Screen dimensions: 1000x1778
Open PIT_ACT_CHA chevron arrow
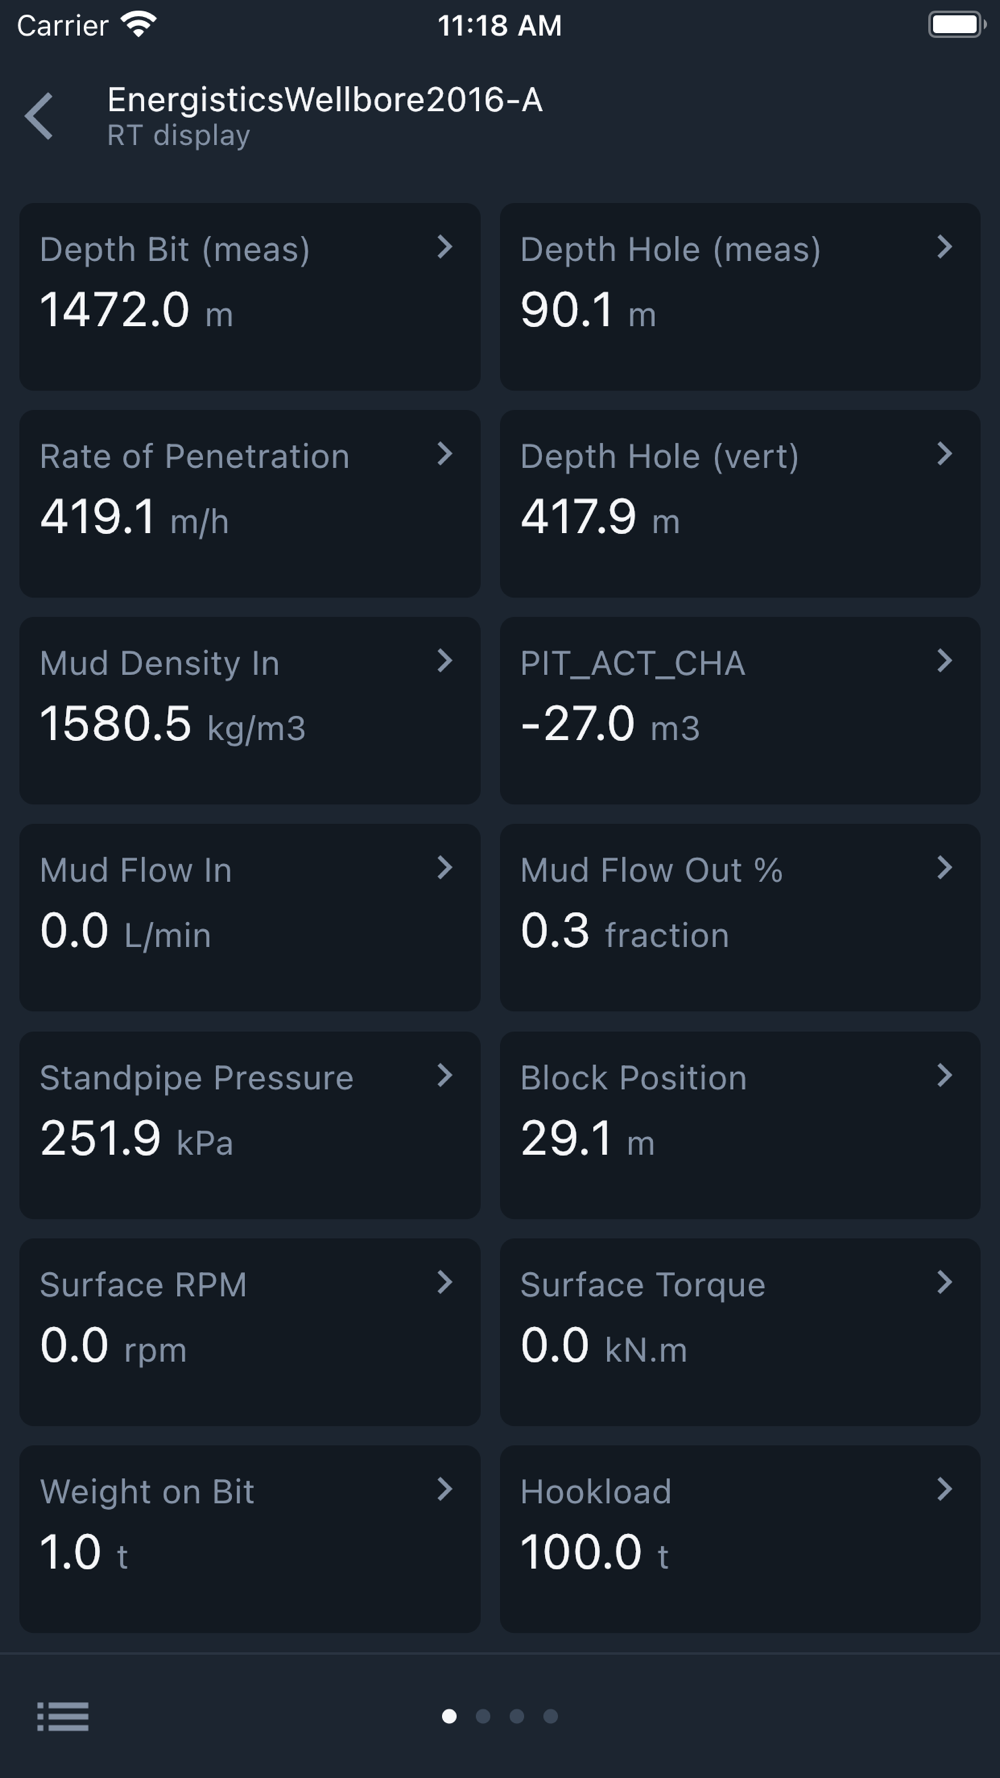click(x=944, y=661)
